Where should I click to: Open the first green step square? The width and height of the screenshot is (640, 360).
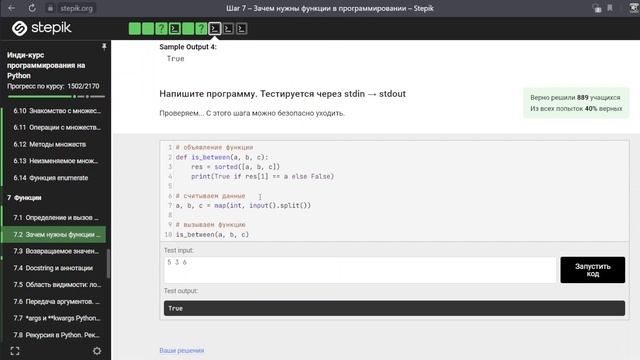pyautogui.click(x=135, y=29)
